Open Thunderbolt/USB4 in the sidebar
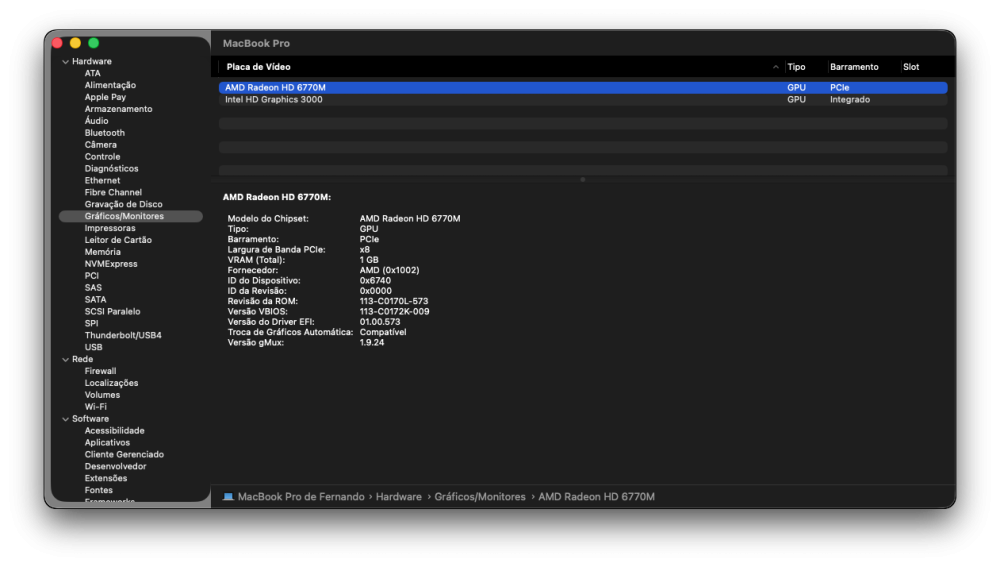The height and width of the screenshot is (567, 1000). 123,335
